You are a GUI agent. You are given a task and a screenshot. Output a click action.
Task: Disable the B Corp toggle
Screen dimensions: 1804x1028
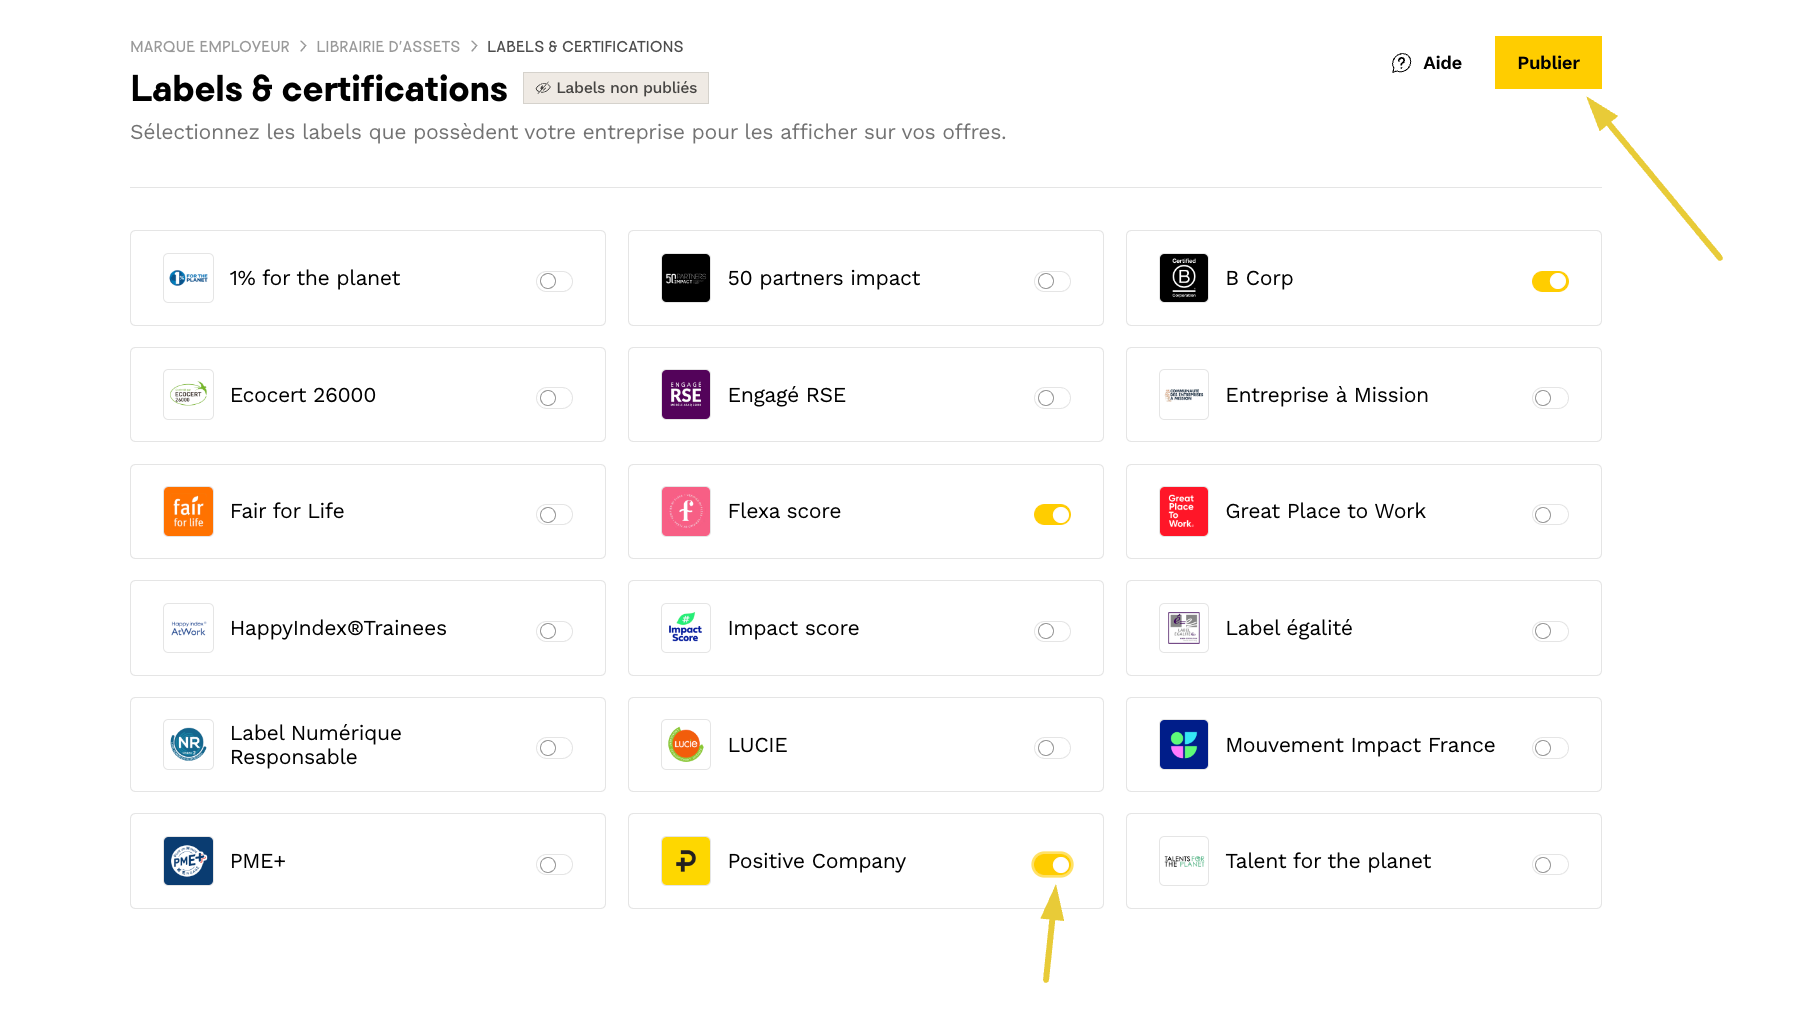pos(1550,282)
